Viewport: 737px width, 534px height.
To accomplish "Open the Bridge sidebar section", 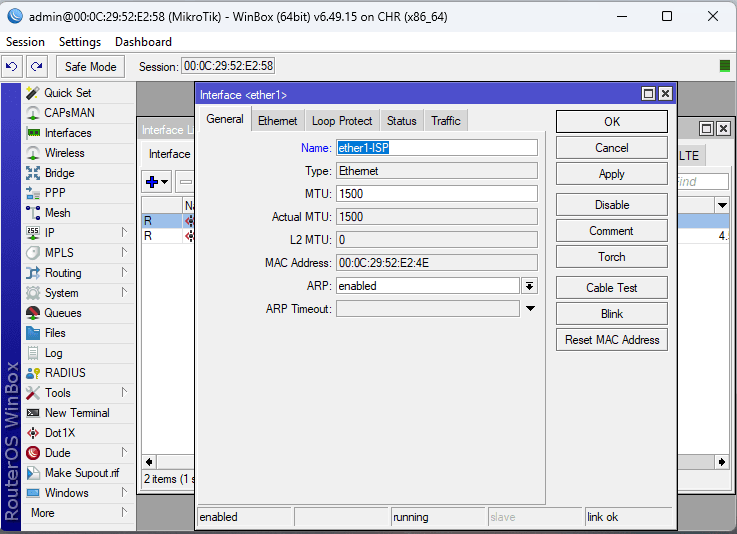I will pyautogui.click(x=59, y=173).
